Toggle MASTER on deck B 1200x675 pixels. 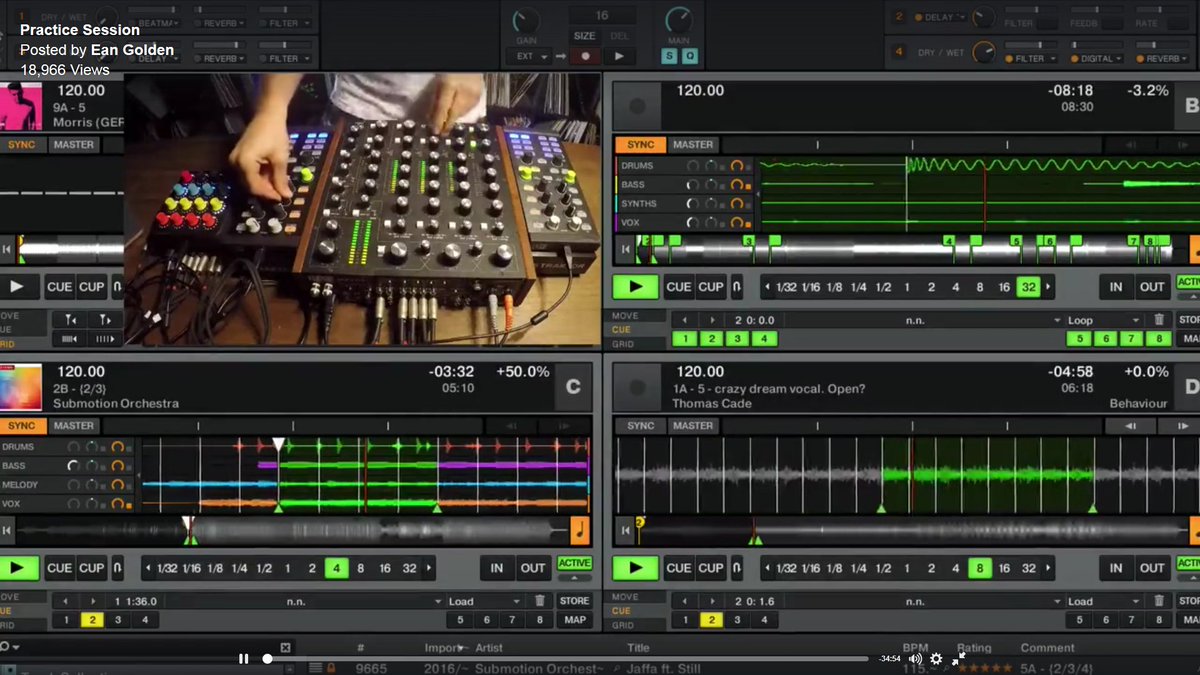pos(693,145)
